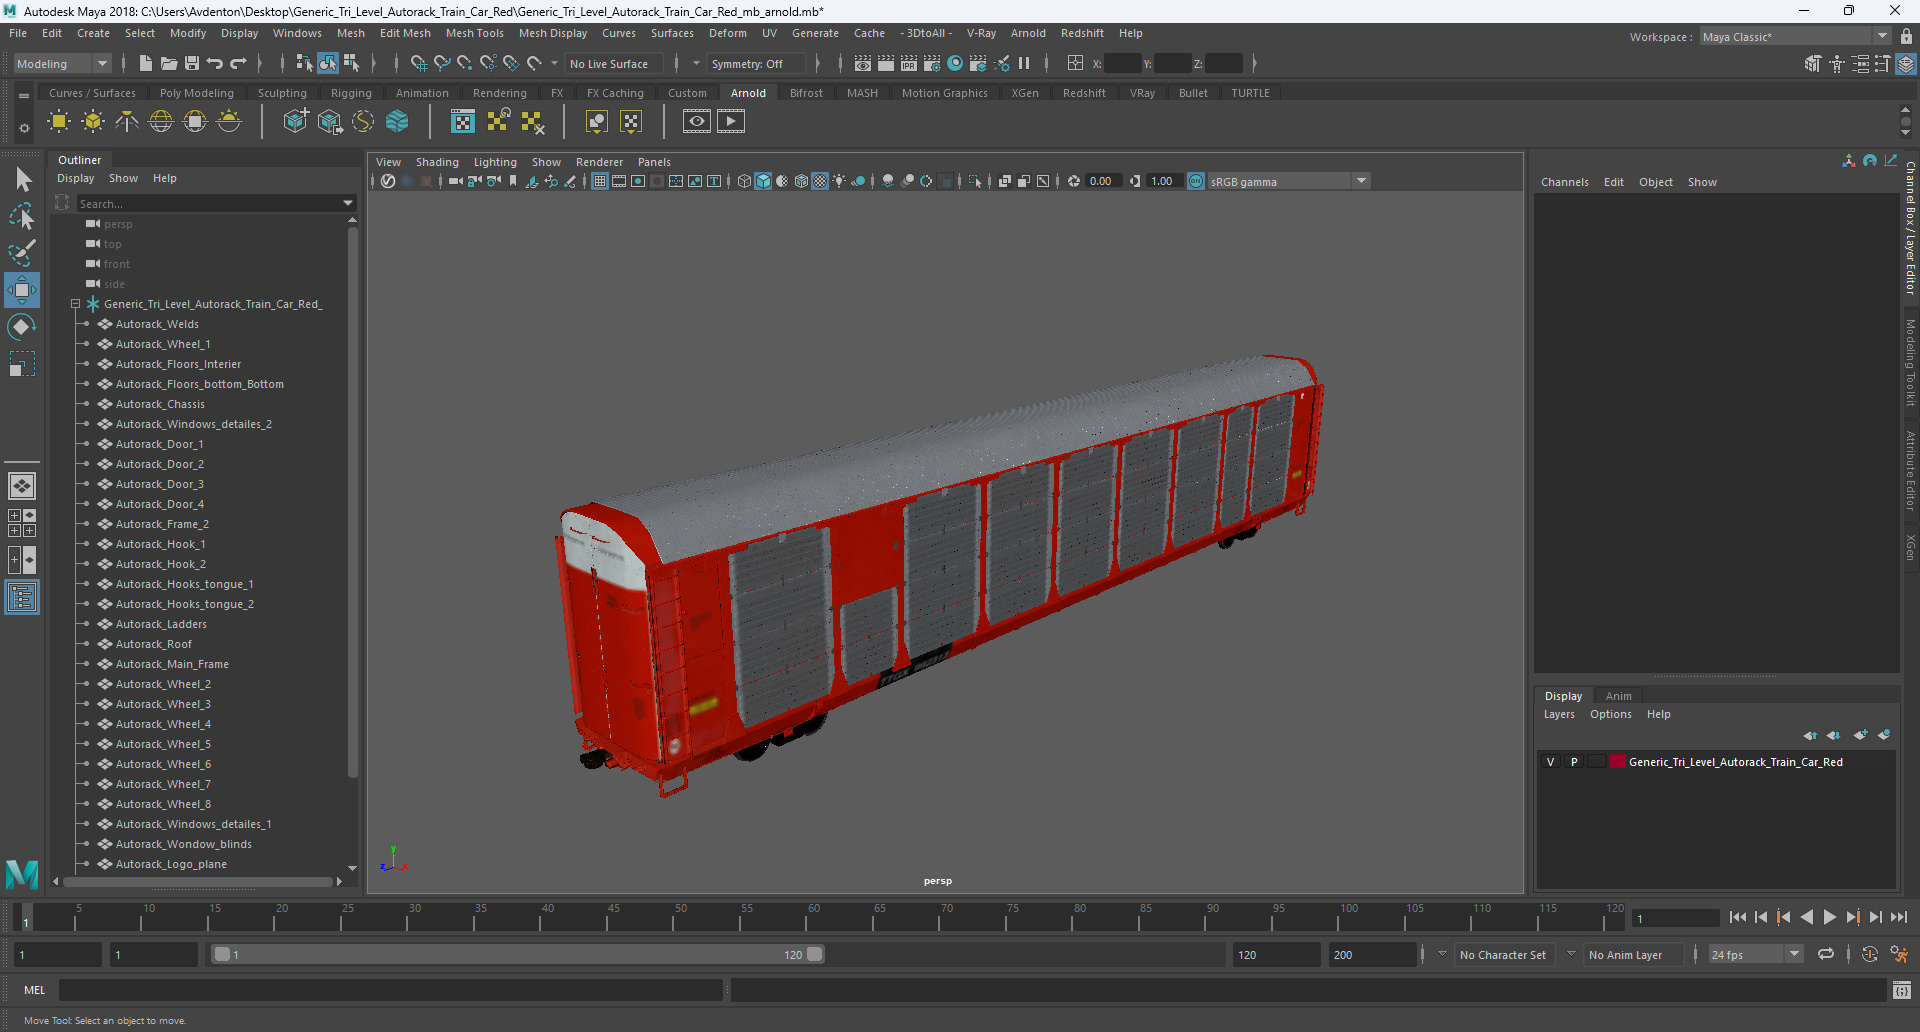Open the script editor icon
This screenshot has width=1920, height=1032.
1902,990
